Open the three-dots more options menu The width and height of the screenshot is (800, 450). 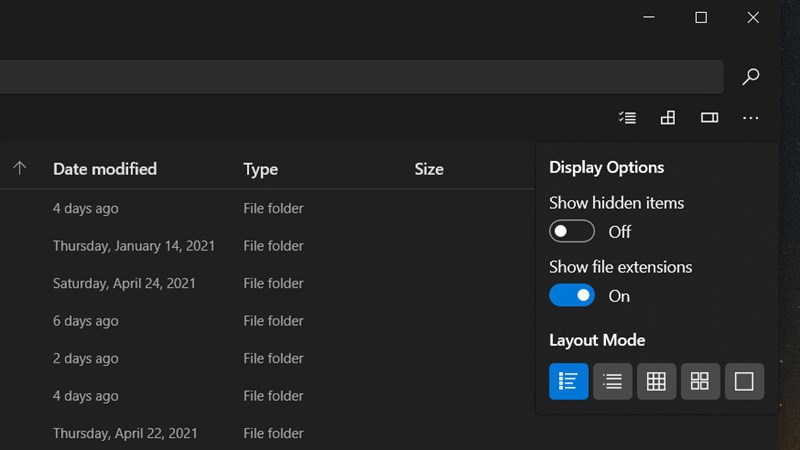pos(751,118)
